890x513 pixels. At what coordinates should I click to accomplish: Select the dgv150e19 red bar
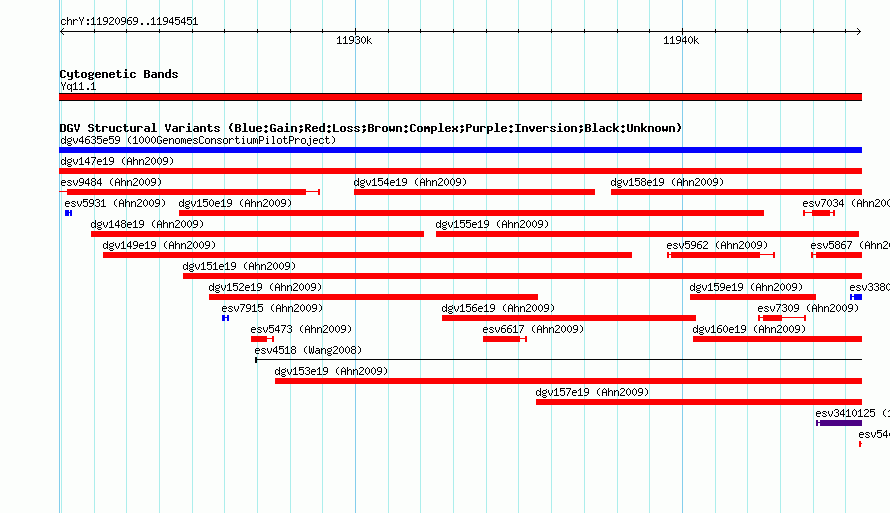pos(471,213)
